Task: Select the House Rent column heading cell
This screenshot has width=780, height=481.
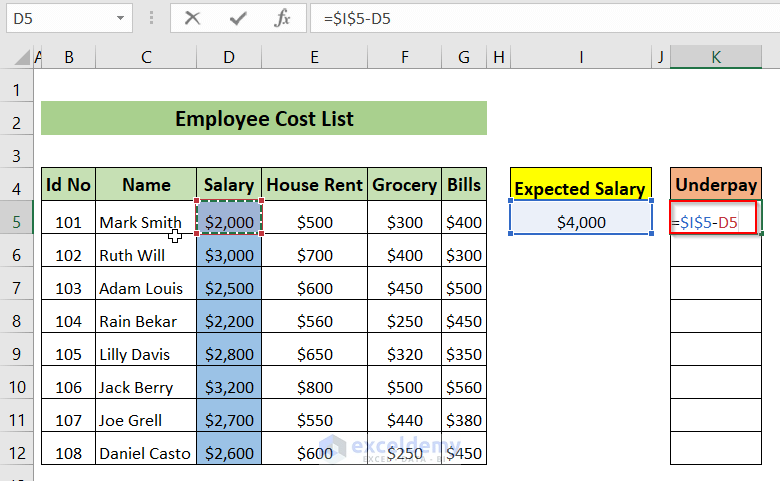Action: (x=314, y=185)
